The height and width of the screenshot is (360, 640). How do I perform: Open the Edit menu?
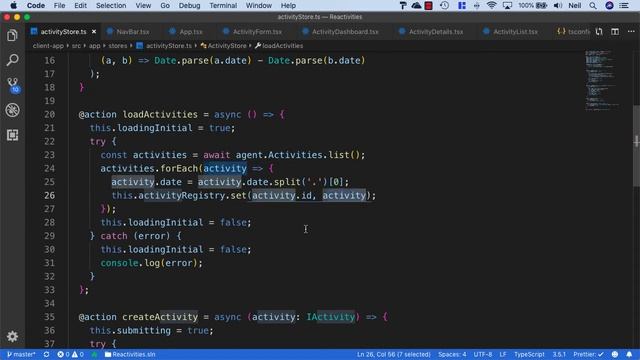click(x=80, y=5)
